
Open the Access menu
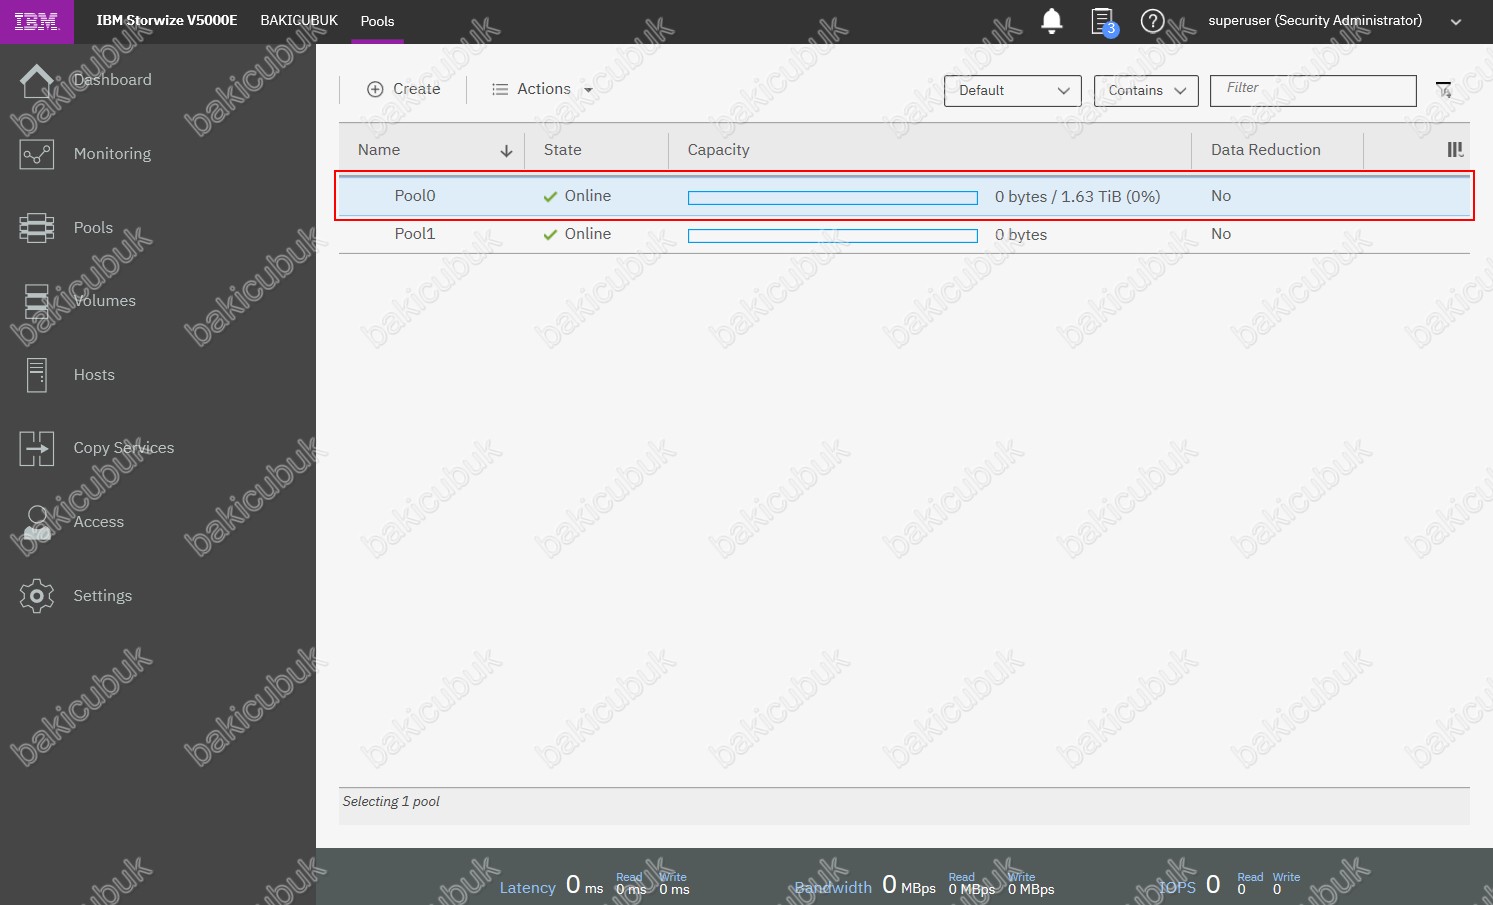tap(98, 522)
